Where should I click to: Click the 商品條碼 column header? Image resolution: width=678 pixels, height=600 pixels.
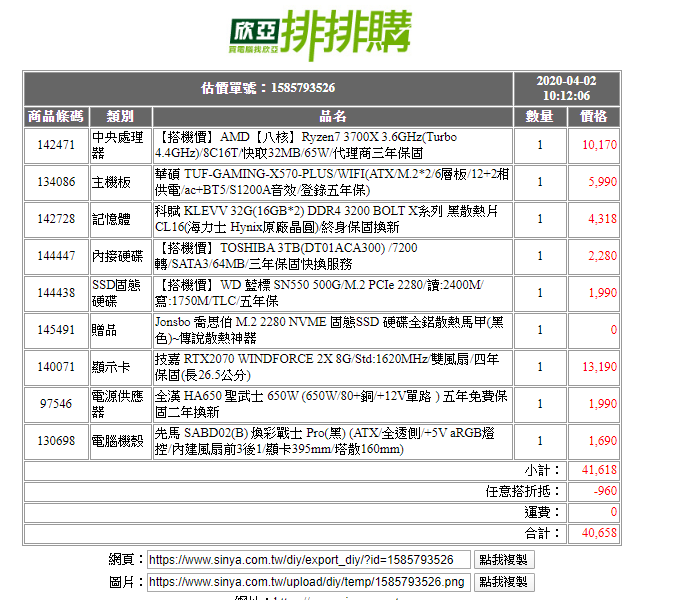(x=56, y=116)
